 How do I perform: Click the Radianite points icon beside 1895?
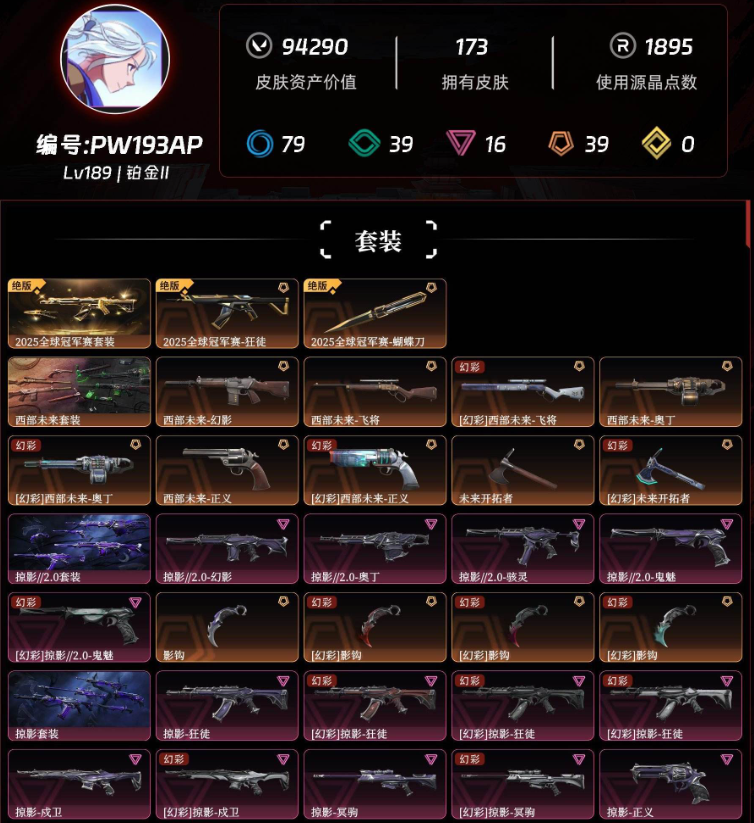pos(623,46)
